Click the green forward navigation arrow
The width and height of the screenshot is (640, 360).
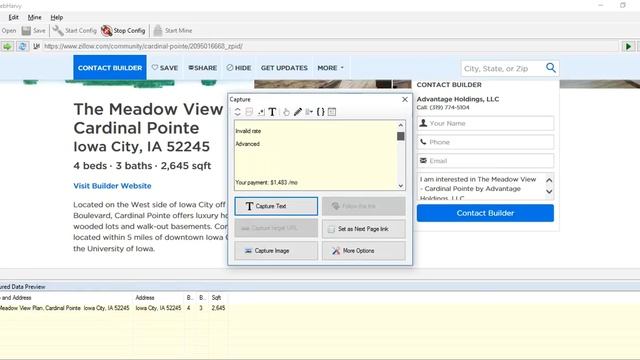pos(7,47)
